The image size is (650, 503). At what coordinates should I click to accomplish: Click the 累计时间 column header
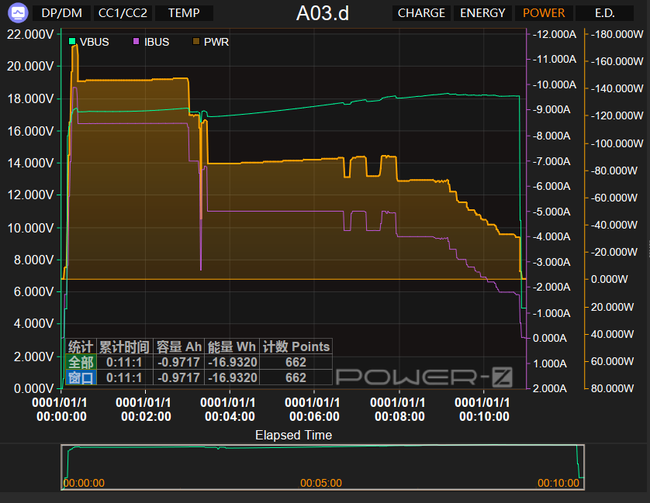(x=124, y=347)
